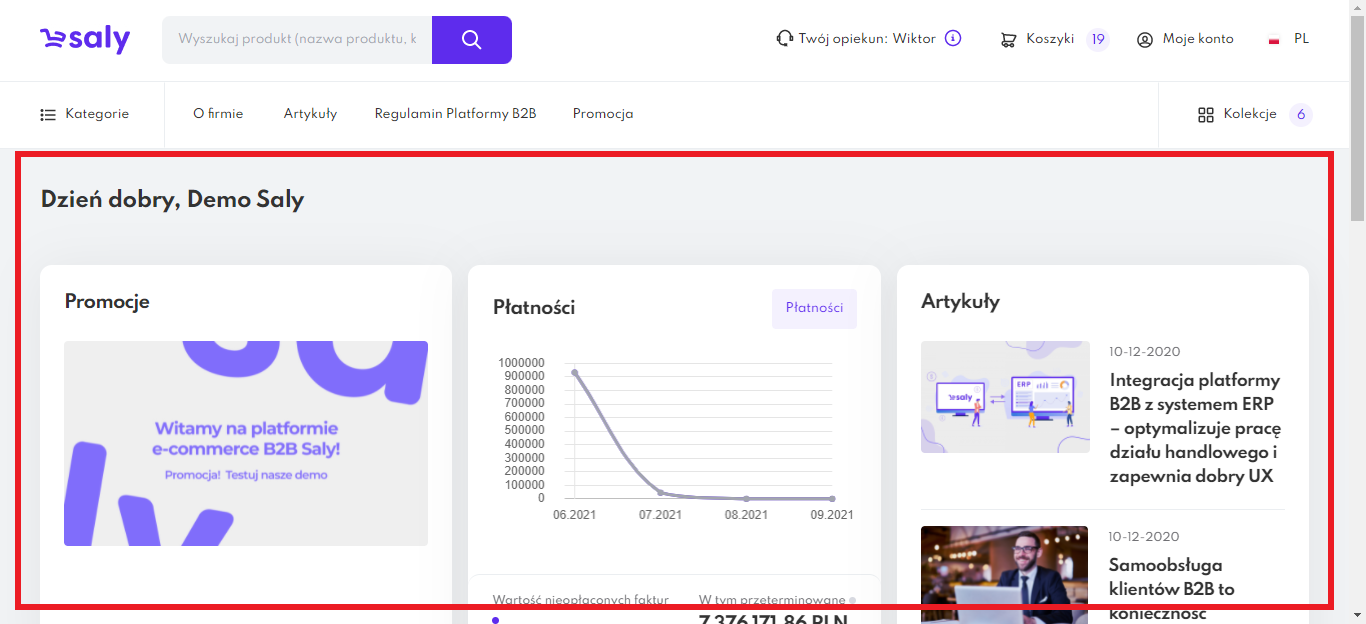Click the Płatności button in chart card
The width and height of the screenshot is (1366, 624).
pos(814,308)
